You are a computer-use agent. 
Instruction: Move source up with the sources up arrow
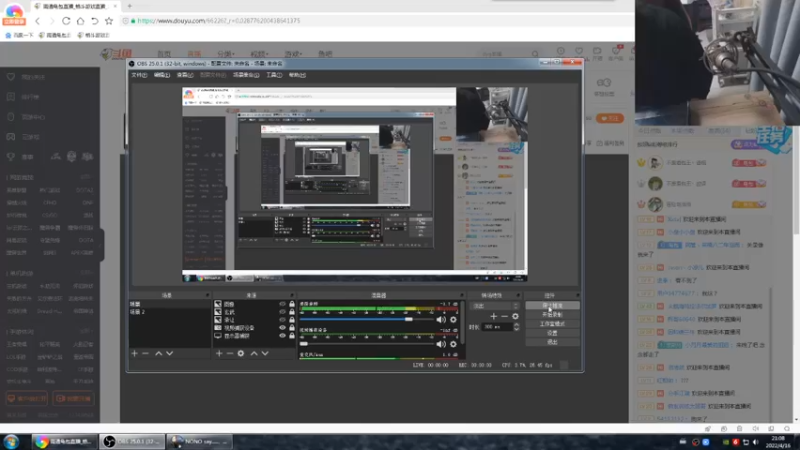tap(254, 353)
